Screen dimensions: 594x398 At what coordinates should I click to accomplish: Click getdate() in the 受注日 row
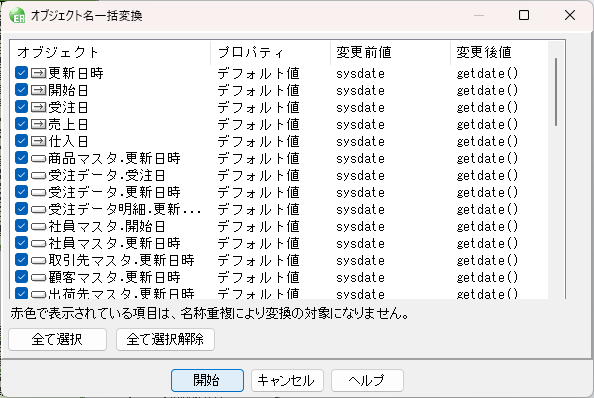pos(487,108)
